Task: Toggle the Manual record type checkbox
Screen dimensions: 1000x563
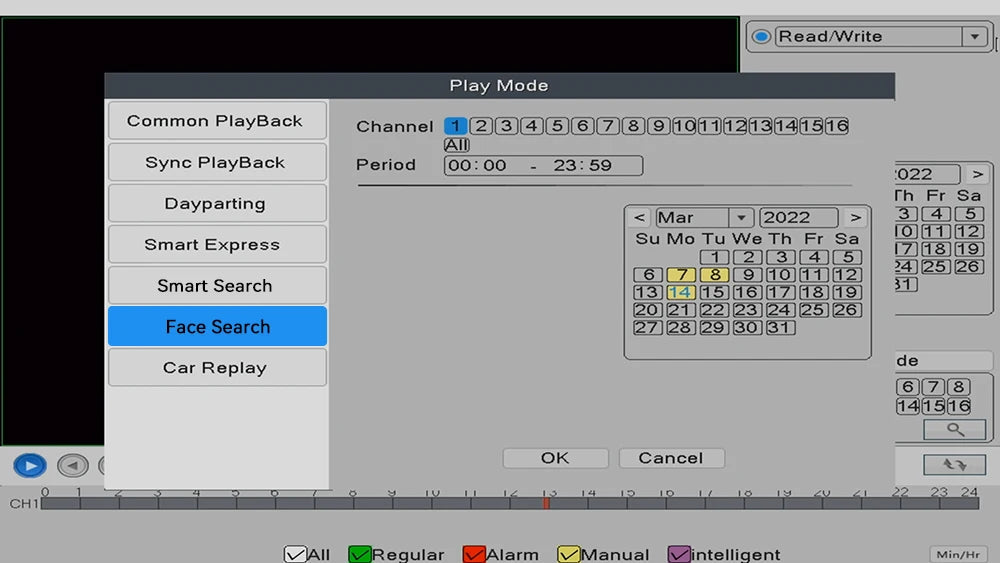Action: (568, 554)
